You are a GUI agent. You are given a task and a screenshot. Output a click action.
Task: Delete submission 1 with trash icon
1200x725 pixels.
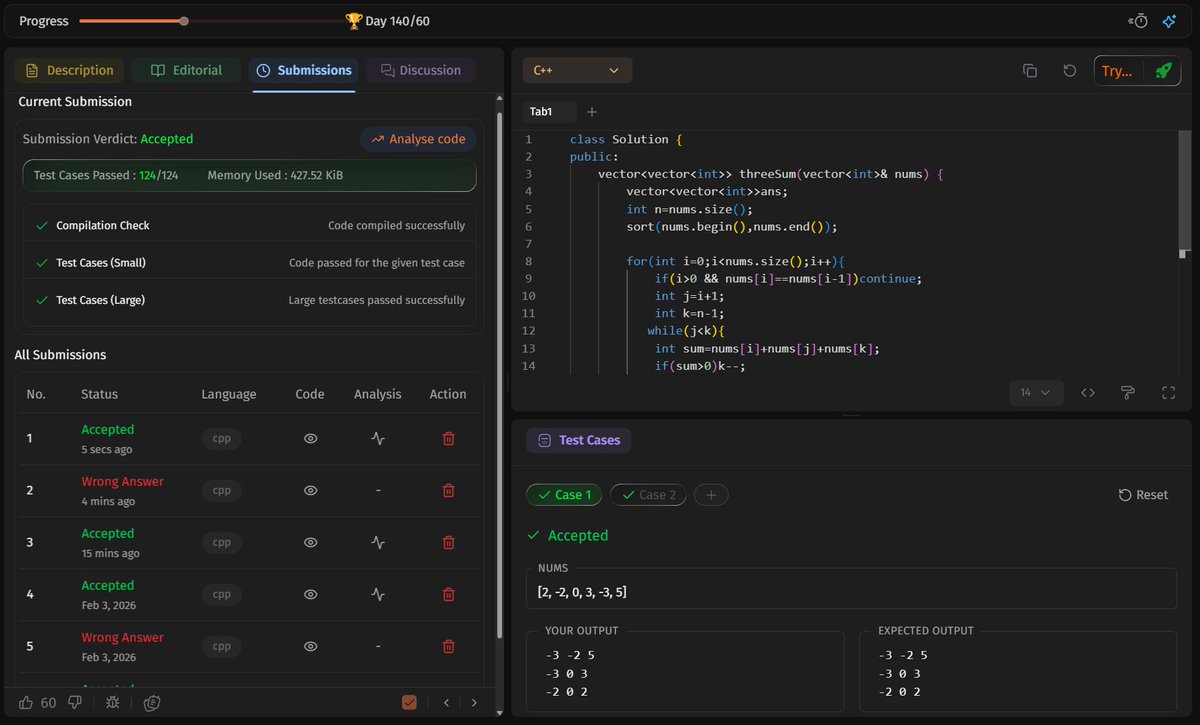[448, 438]
